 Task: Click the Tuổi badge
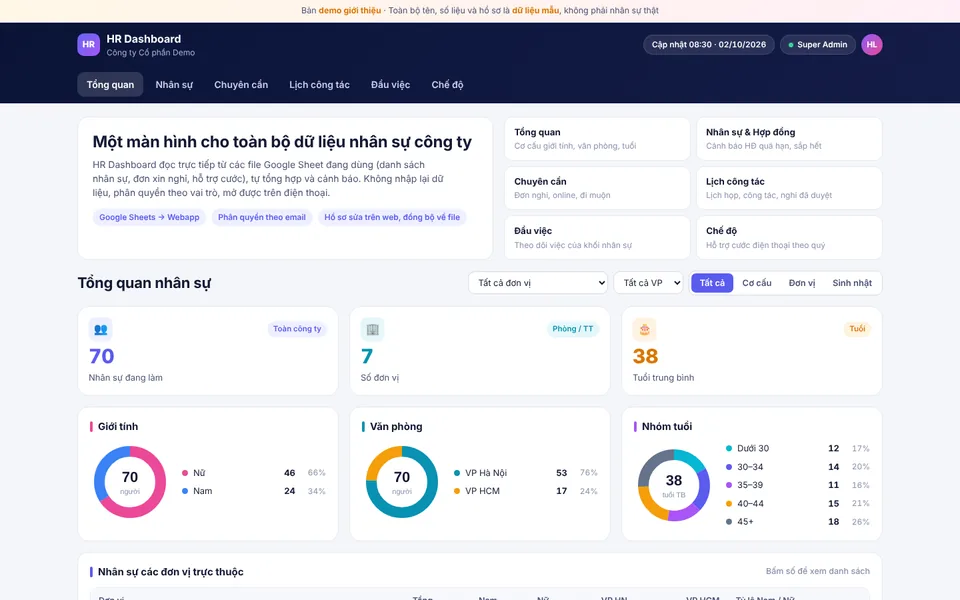857,329
